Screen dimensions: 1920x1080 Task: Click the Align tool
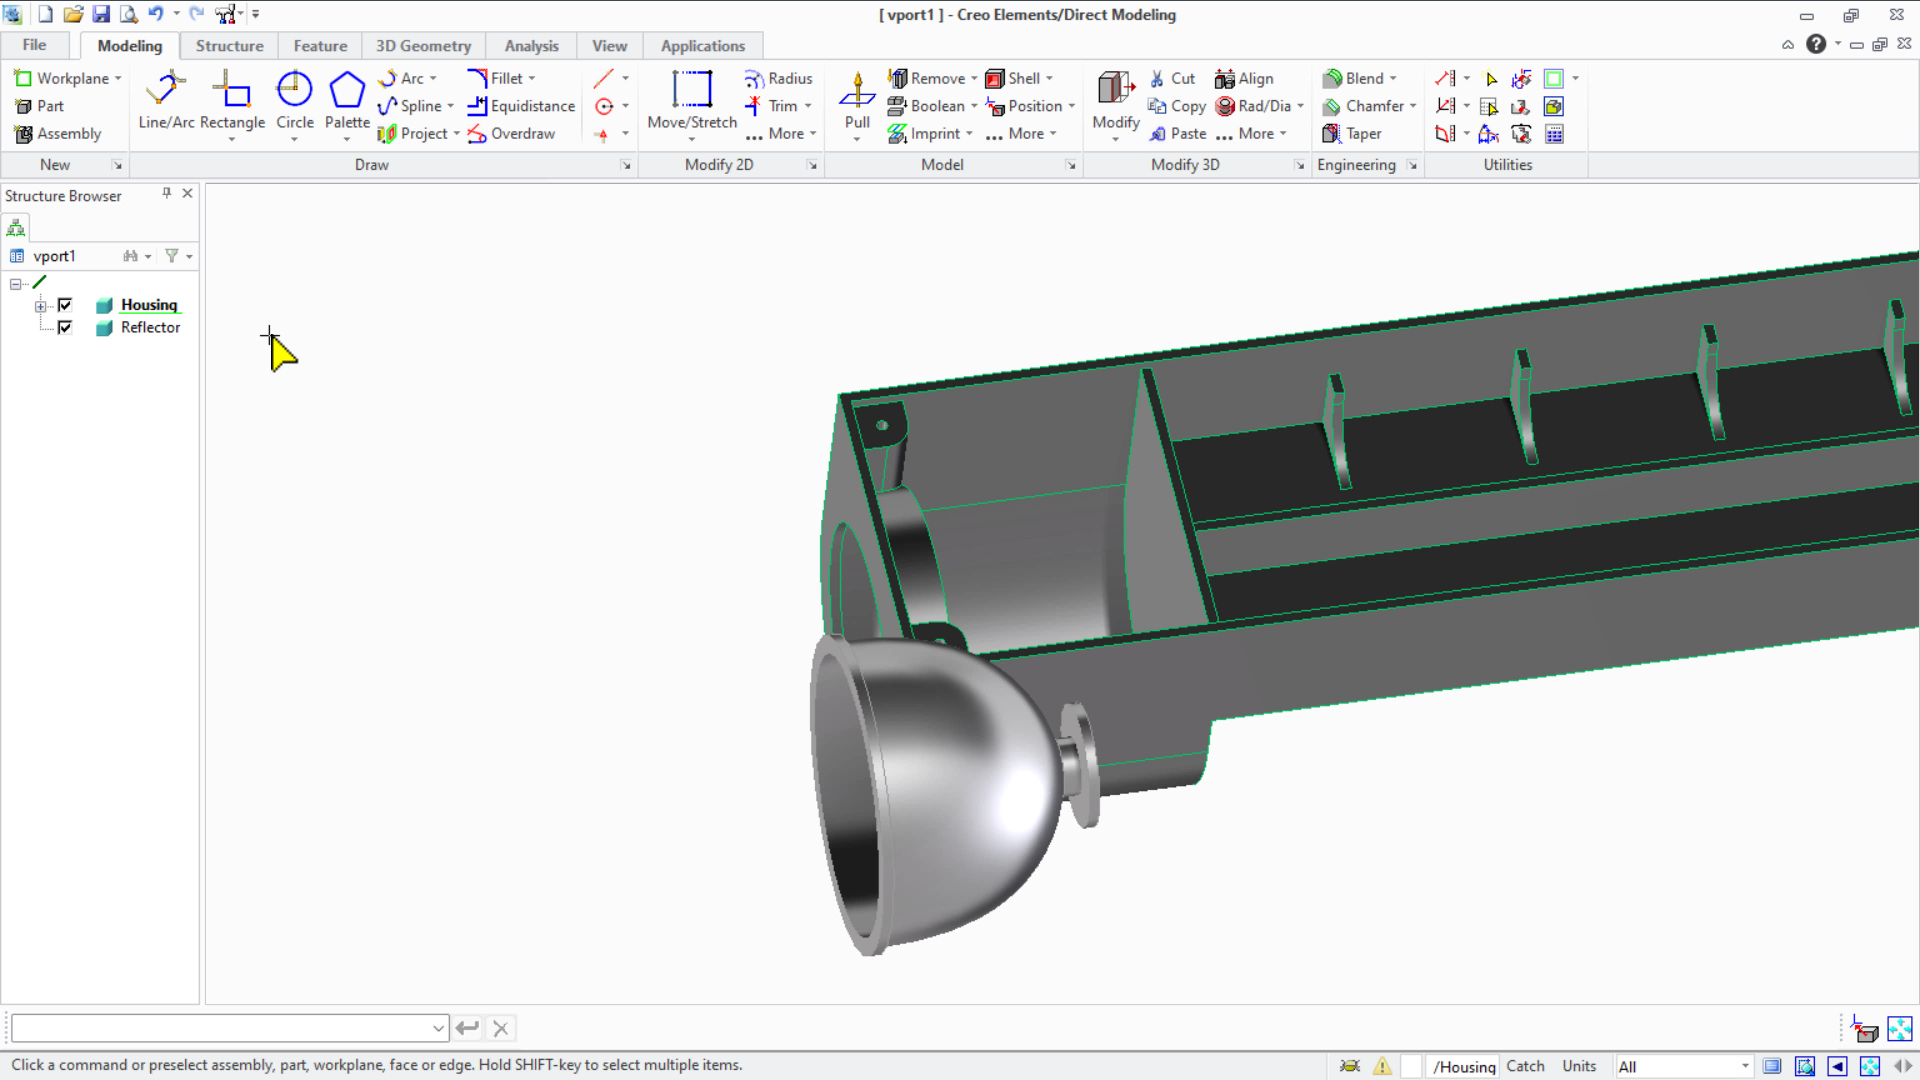click(x=1244, y=78)
